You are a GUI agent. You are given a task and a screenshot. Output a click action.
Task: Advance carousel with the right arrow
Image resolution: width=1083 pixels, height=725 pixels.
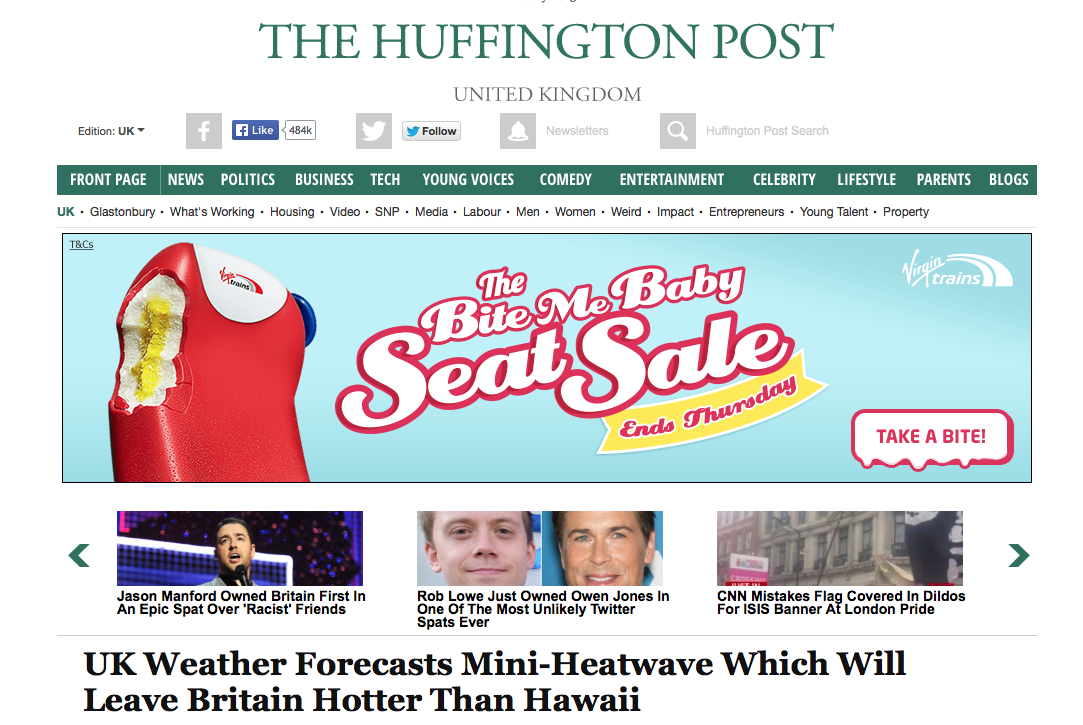pos(1019,555)
